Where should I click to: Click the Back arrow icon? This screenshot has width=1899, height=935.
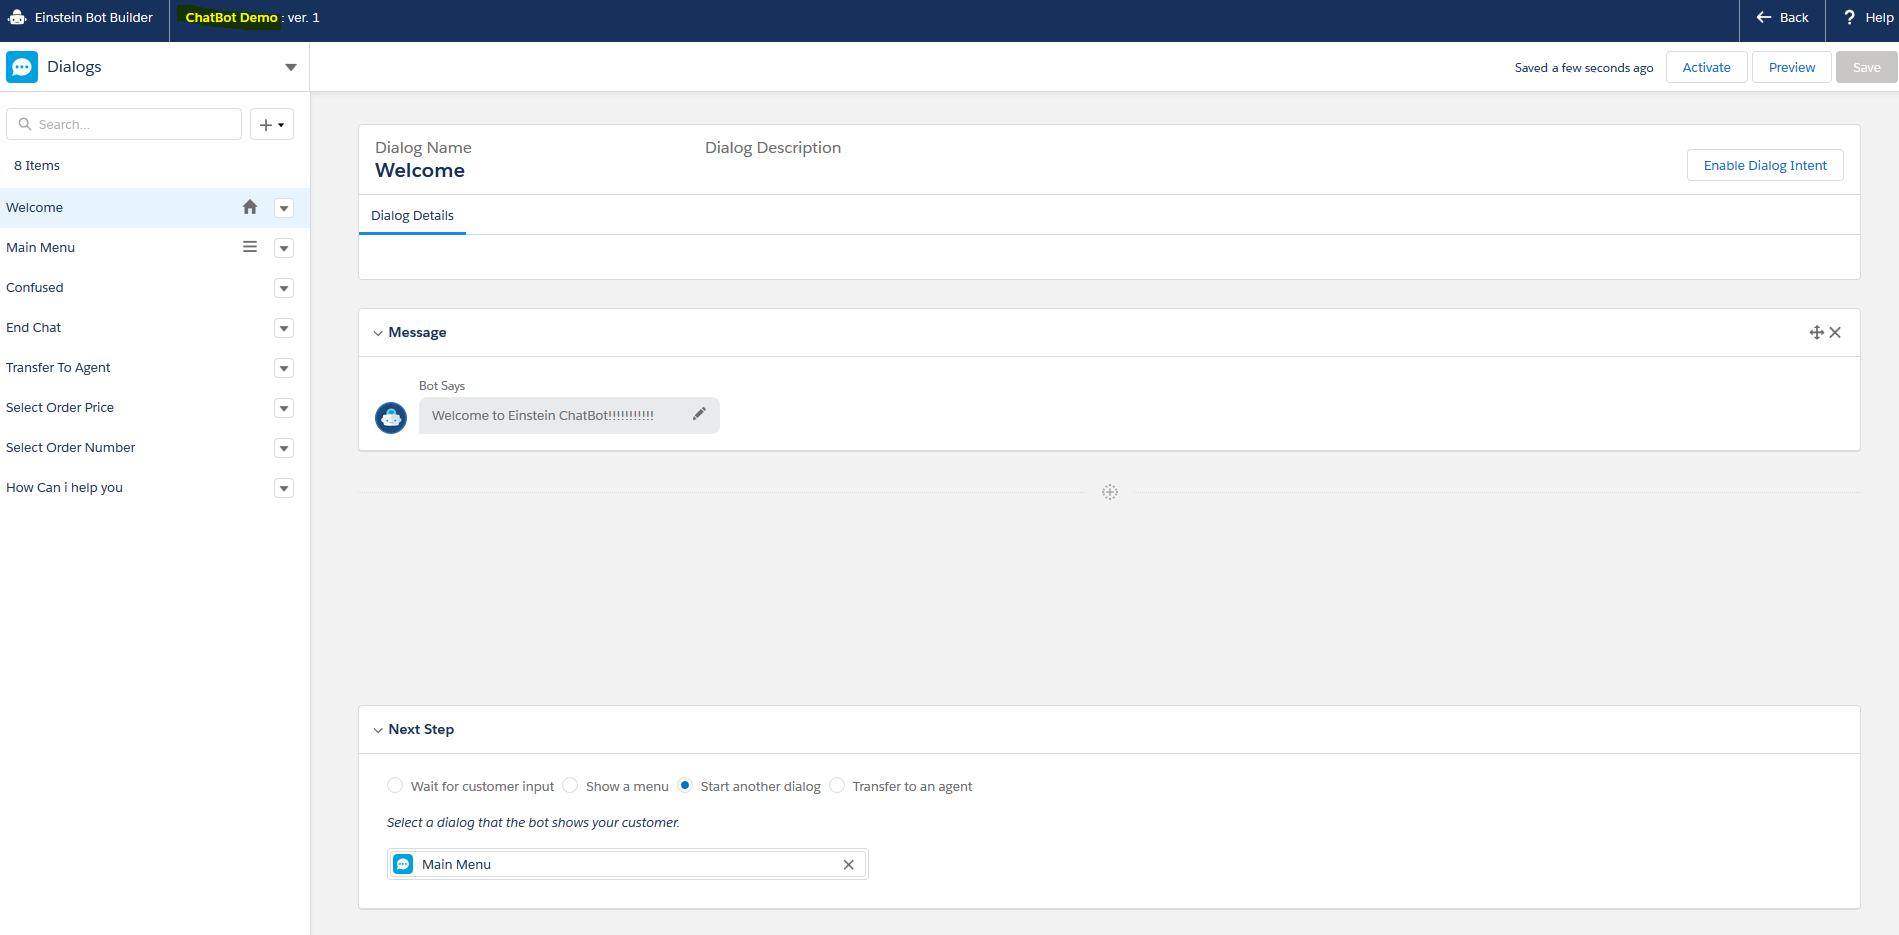tap(1764, 17)
